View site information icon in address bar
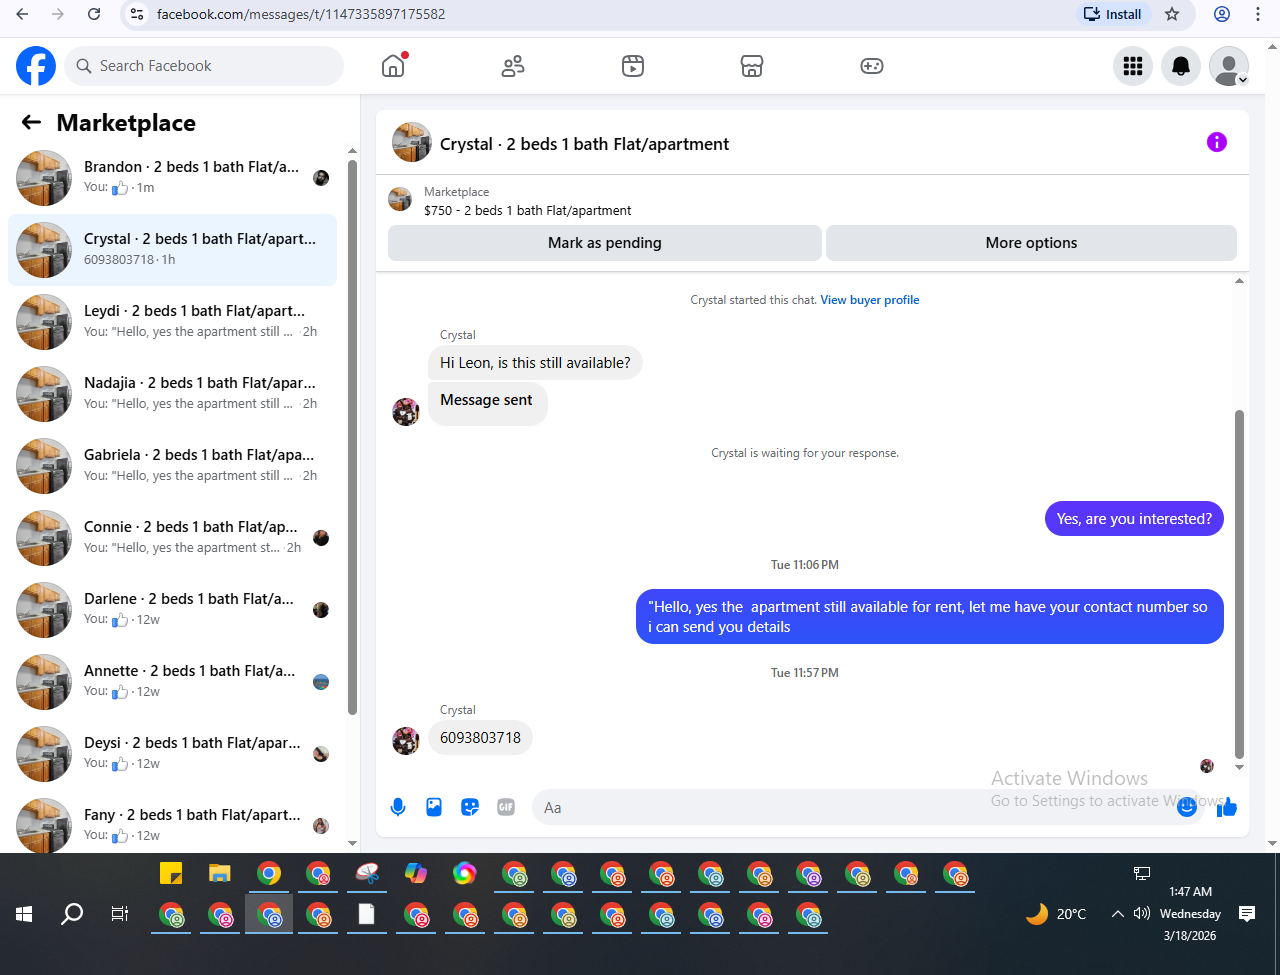The height and width of the screenshot is (975, 1280). [138, 14]
